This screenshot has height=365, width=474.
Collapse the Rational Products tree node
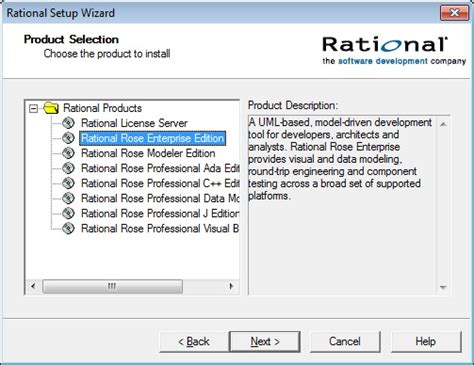click(33, 108)
